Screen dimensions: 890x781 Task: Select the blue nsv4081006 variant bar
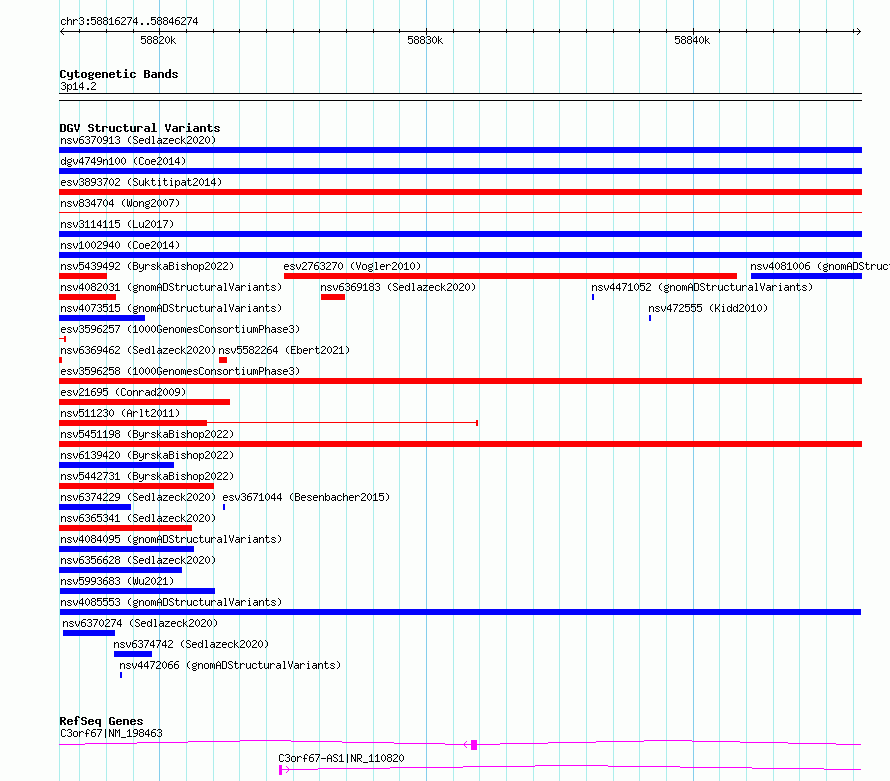point(806,276)
